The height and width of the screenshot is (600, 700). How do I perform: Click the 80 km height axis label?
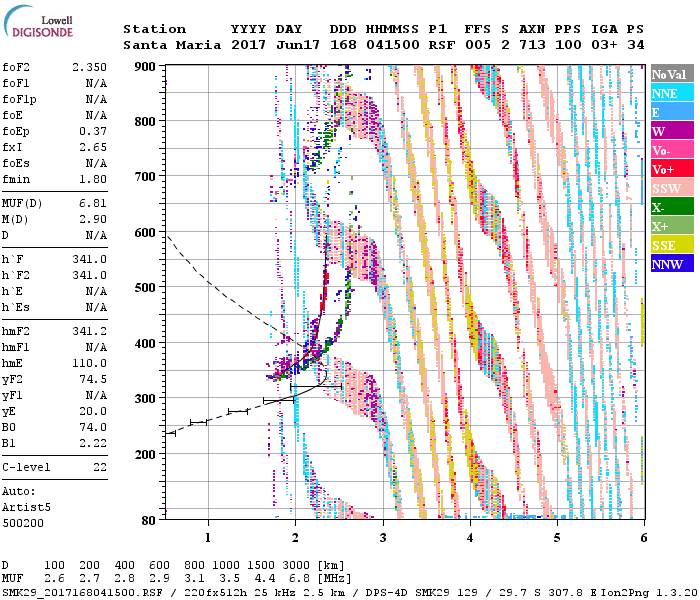(x=148, y=520)
